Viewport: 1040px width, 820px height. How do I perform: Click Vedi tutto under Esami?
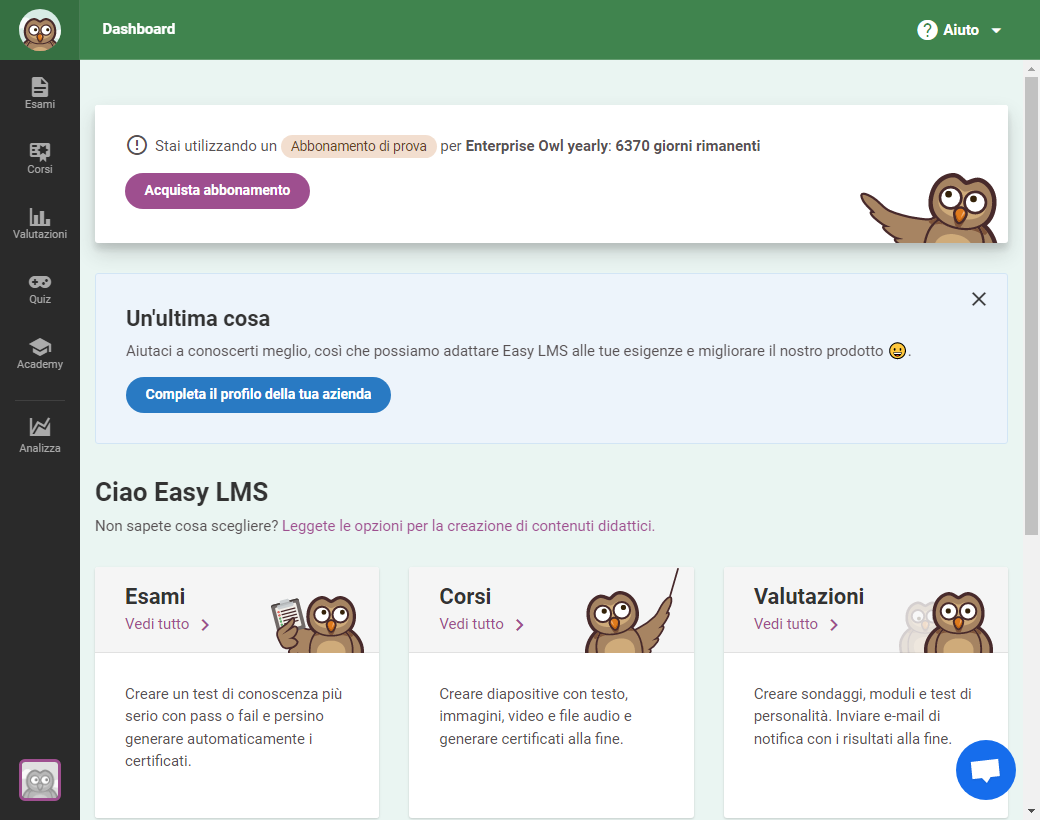[157, 624]
